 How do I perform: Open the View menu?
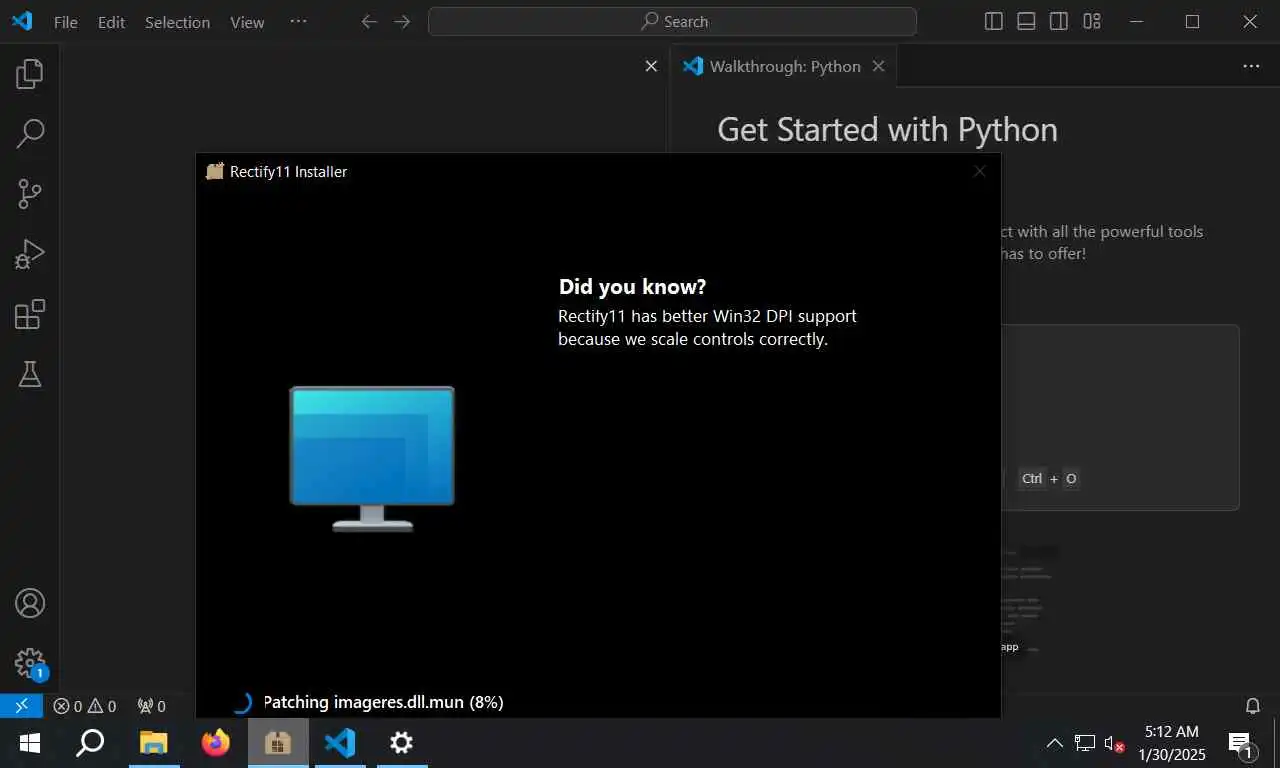point(247,22)
